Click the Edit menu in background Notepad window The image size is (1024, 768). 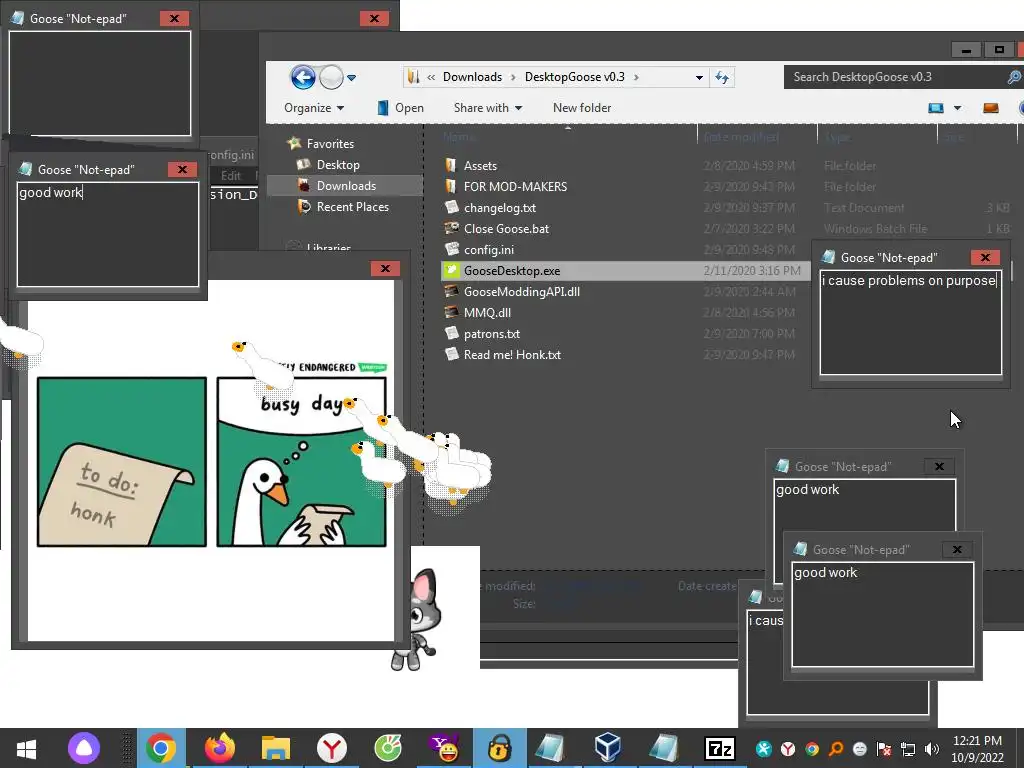(x=231, y=176)
